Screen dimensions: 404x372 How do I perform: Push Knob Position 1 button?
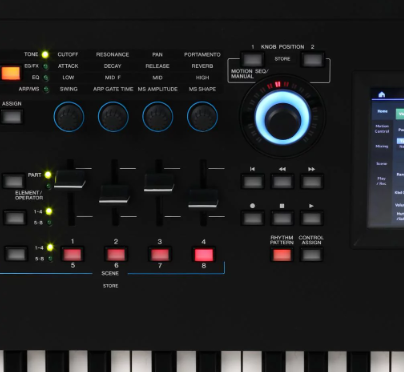point(253,60)
